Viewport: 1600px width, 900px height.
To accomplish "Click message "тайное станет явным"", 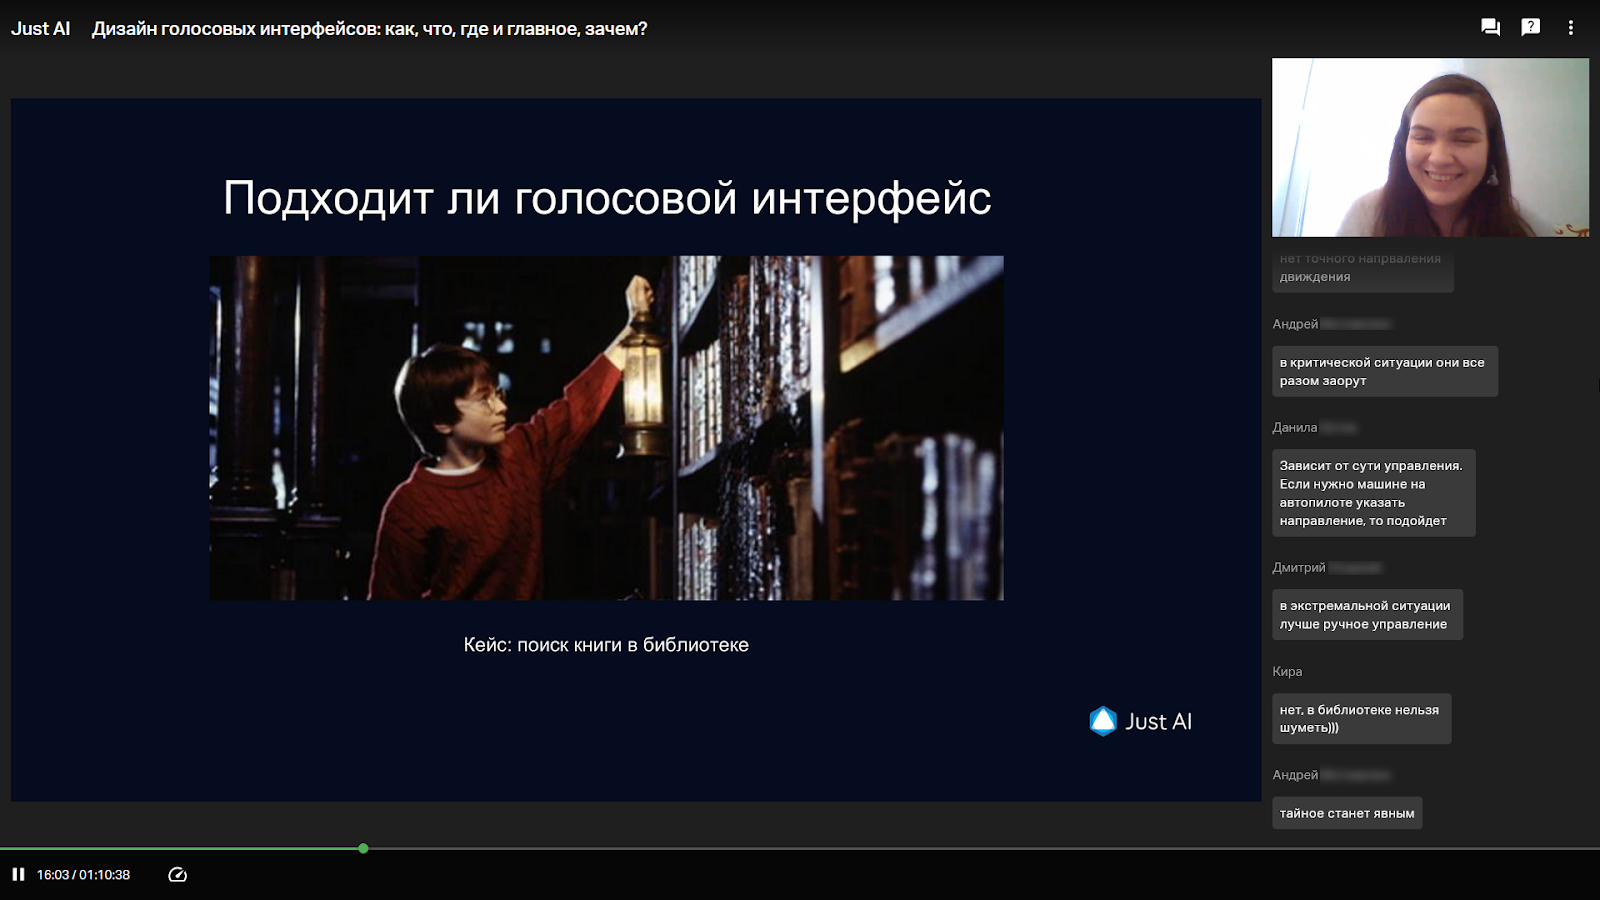I will coord(1347,813).
